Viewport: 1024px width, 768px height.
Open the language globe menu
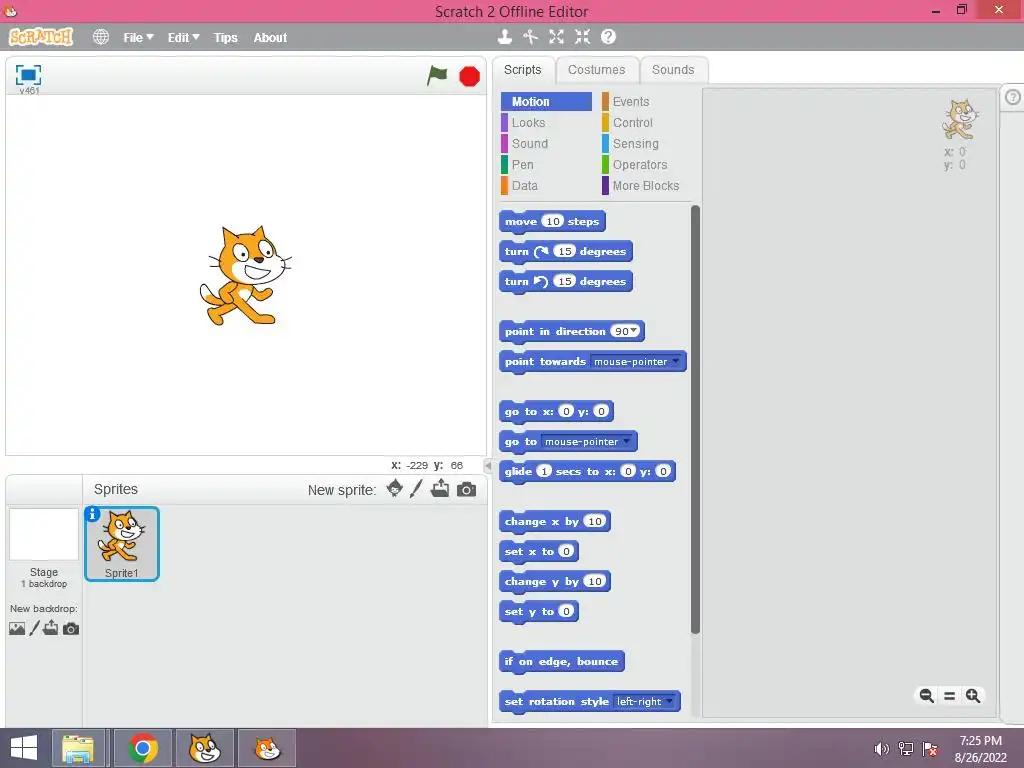[x=101, y=37]
